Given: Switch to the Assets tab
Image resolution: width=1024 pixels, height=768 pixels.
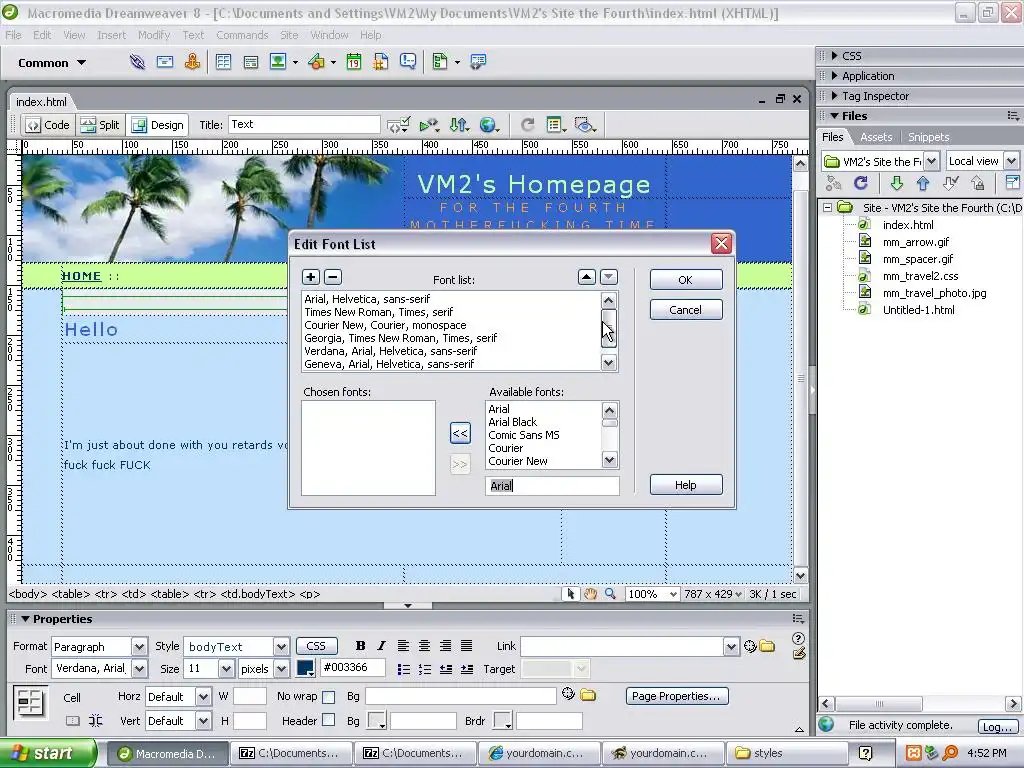Looking at the screenshot, I should [x=876, y=137].
